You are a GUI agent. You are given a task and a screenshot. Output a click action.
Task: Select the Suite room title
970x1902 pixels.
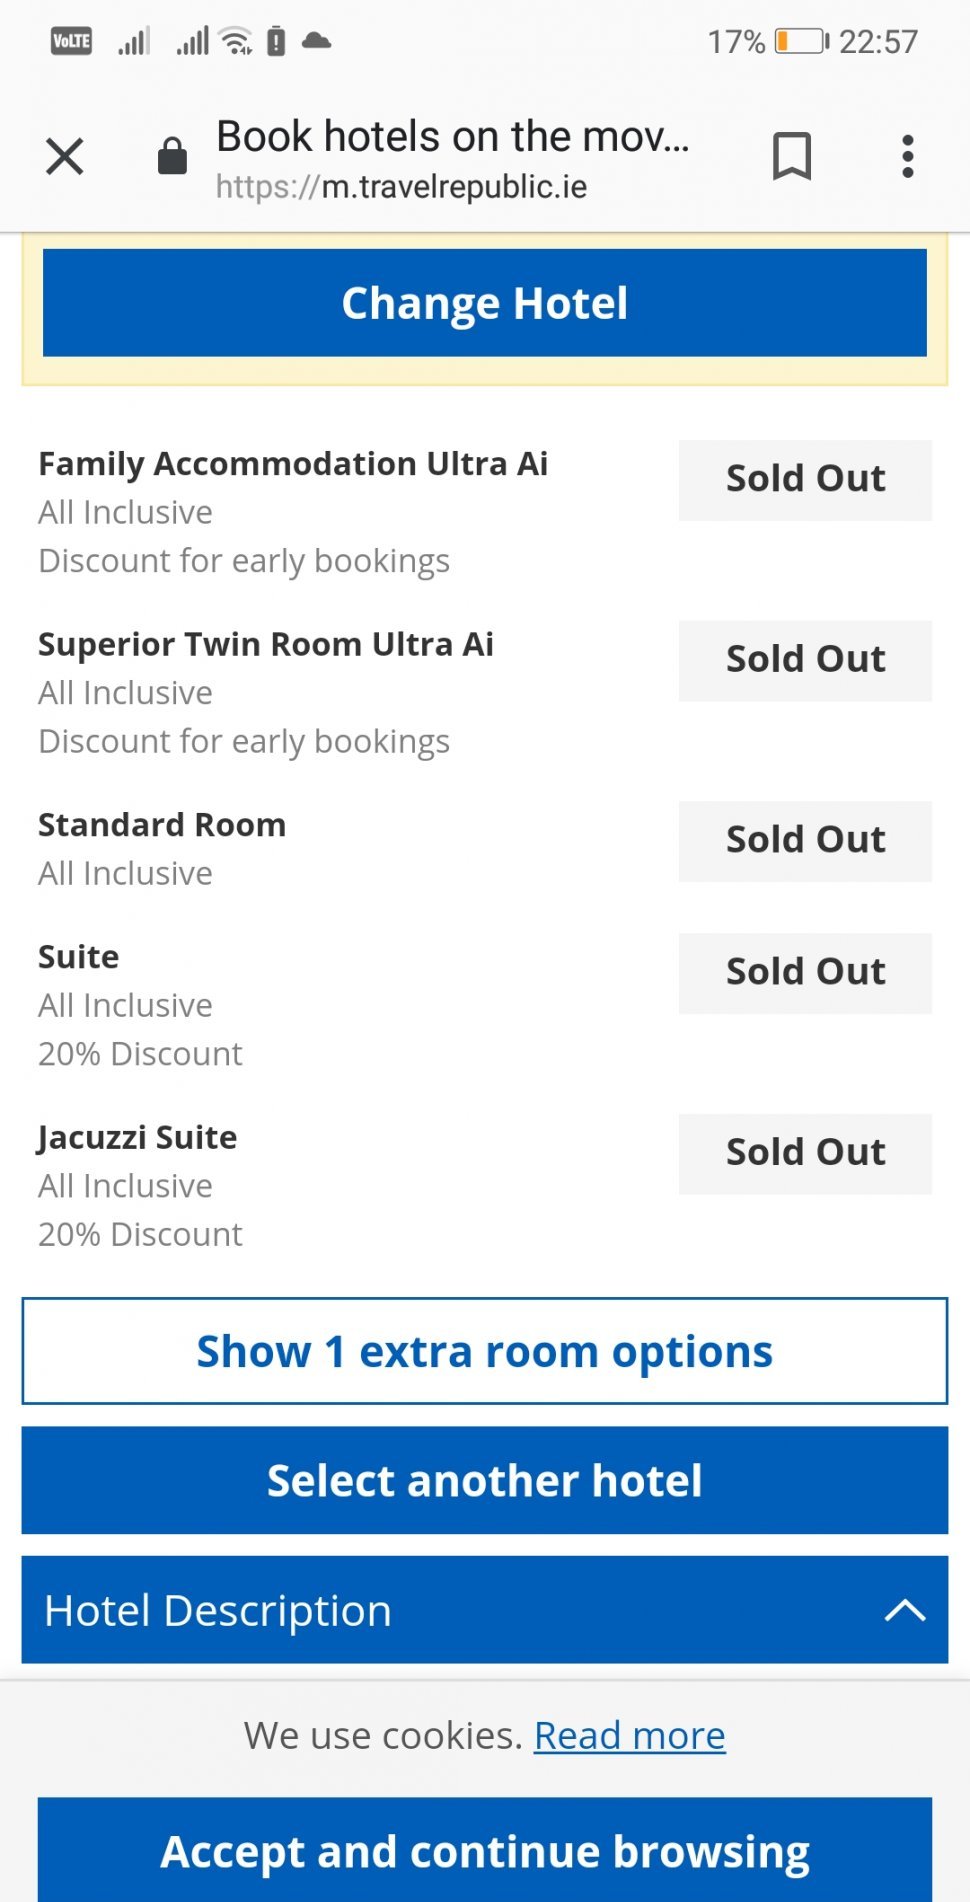pyautogui.click(x=79, y=957)
